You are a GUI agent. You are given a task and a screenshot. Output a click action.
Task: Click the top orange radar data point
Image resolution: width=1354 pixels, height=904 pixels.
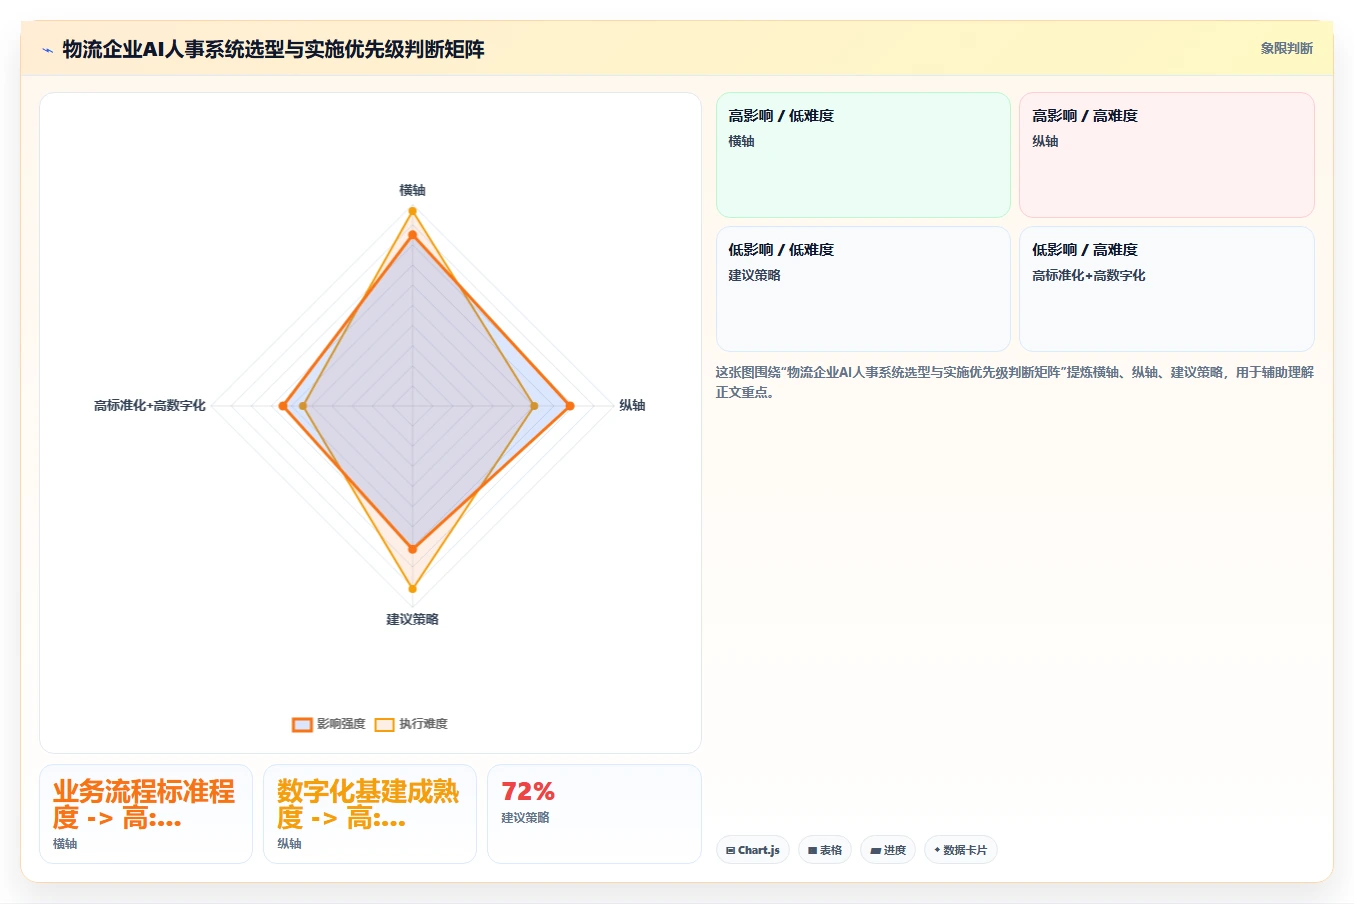(x=412, y=235)
